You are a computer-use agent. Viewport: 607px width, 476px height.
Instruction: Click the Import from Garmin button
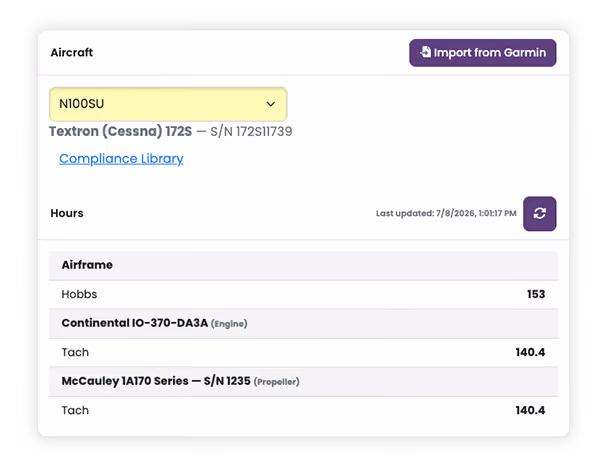pyautogui.click(x=482, y=53)
